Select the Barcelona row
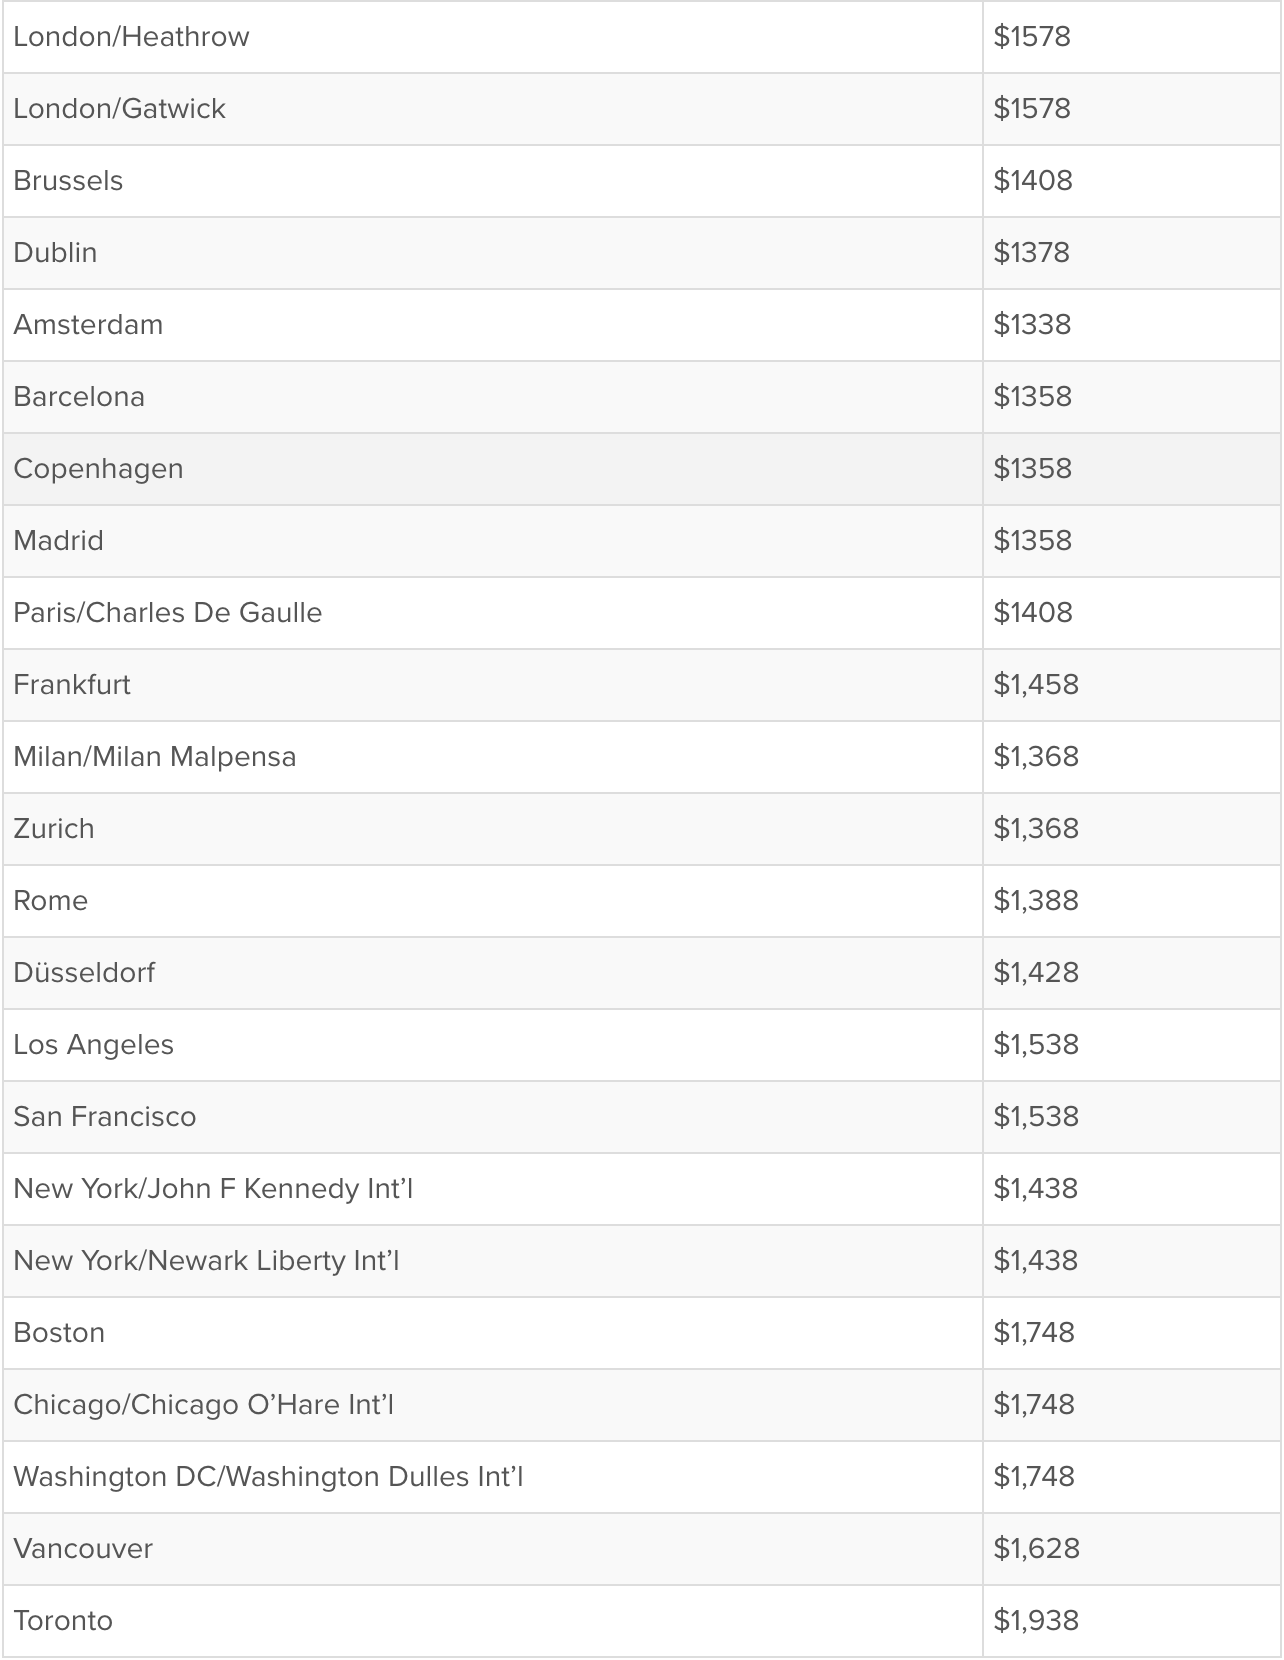 click(x=79, y=397)
